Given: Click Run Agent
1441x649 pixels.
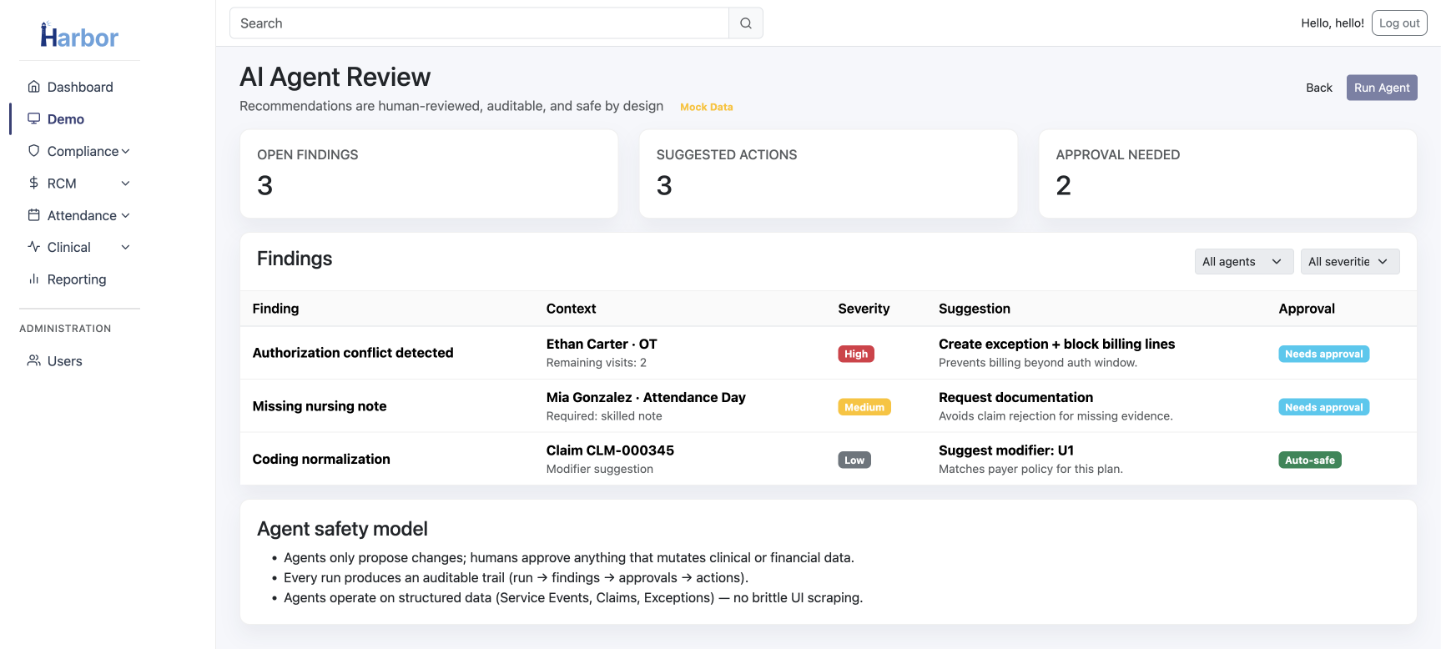Looking at the screenshot, I should coord(1381,87).
